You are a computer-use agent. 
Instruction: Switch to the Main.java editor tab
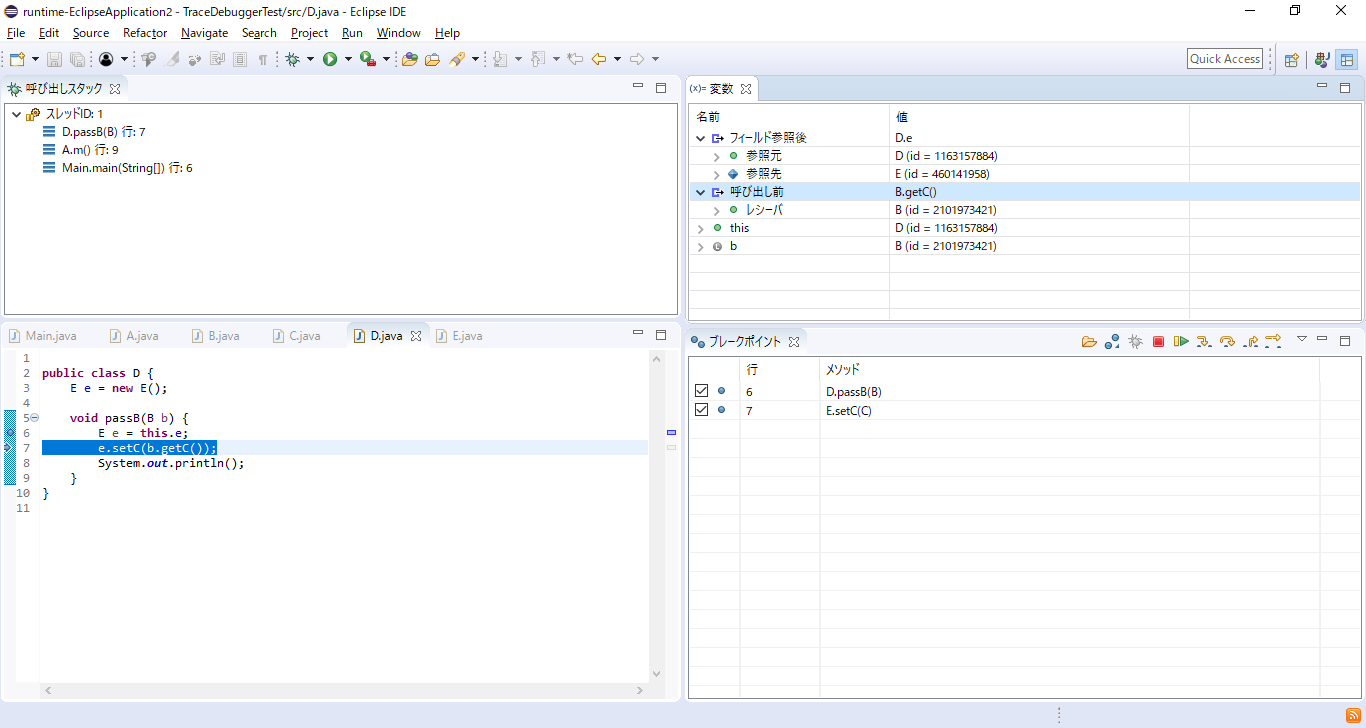point(50,336)
